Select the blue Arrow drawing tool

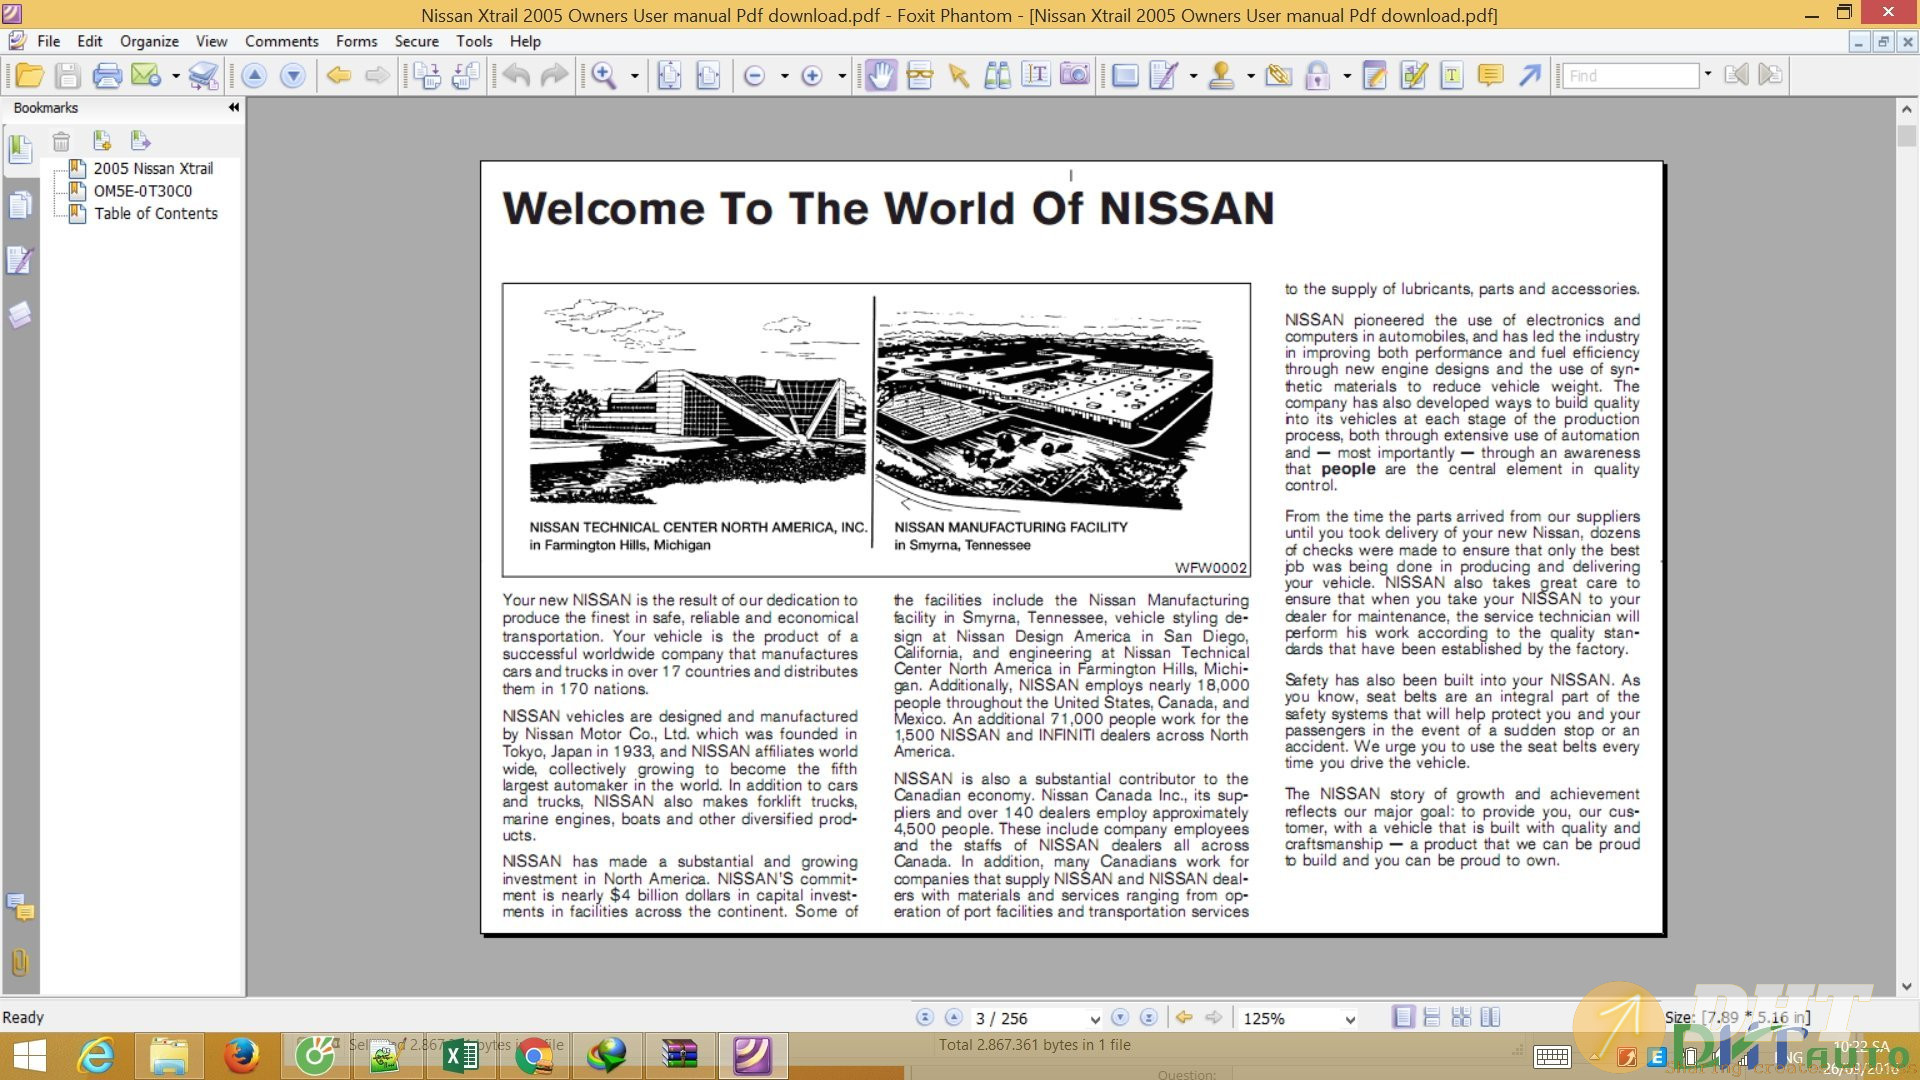point(1529,75)
